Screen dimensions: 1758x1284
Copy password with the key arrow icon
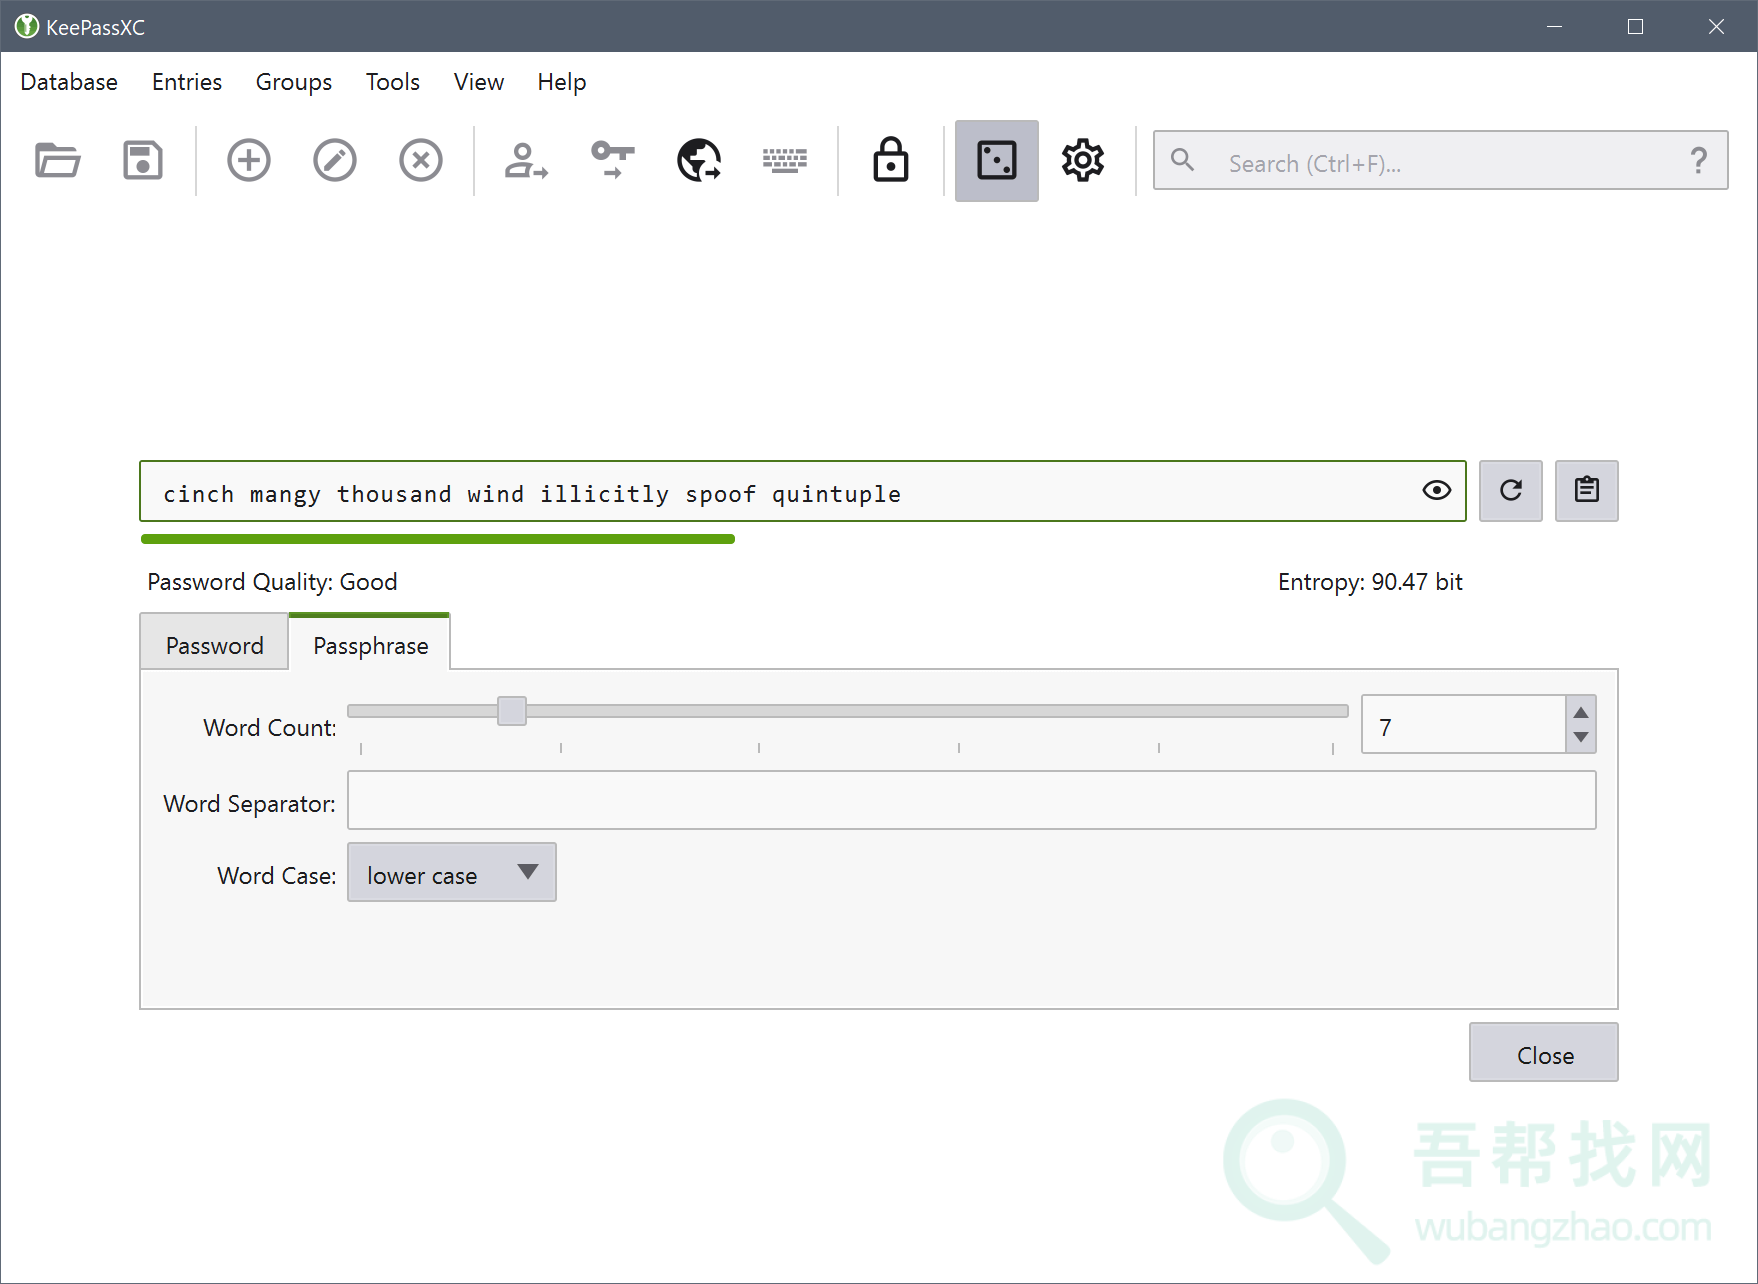coord(612,160)
